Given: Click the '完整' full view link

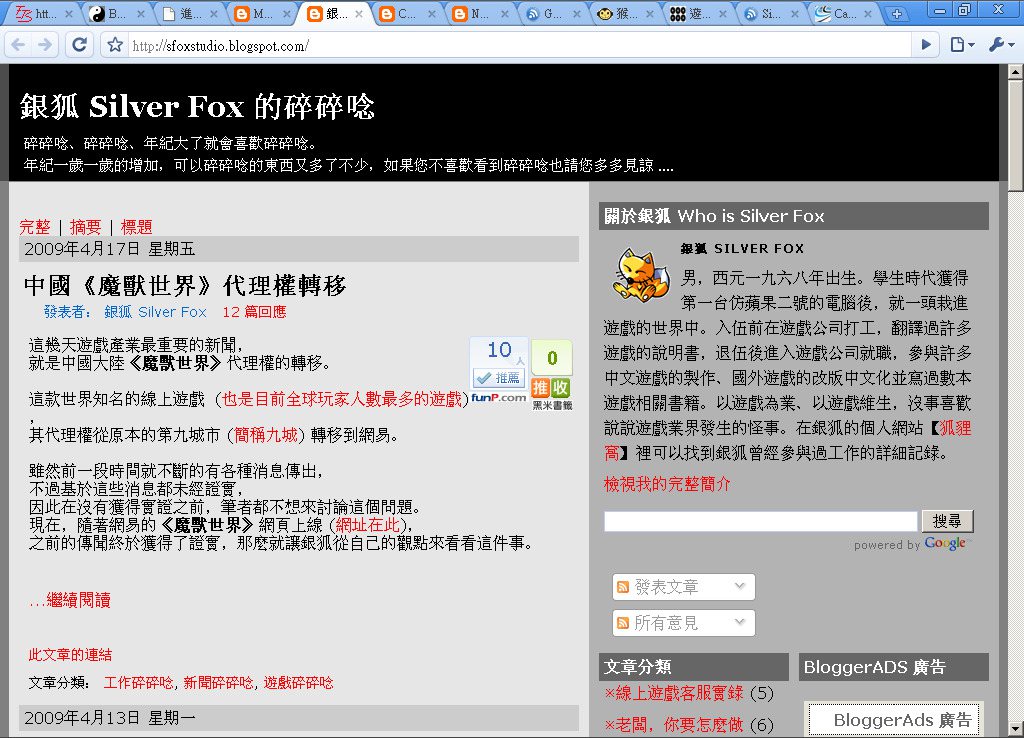Looking at the screenshot, I should [x=35, y=227].
